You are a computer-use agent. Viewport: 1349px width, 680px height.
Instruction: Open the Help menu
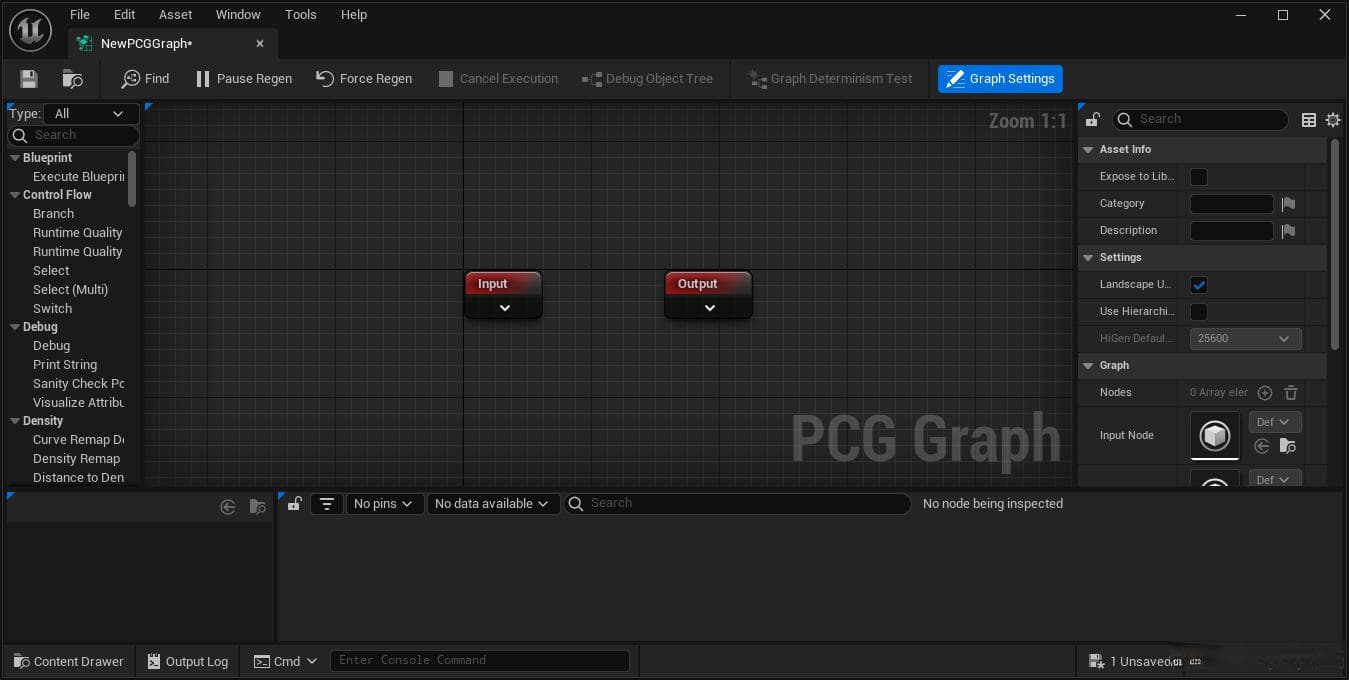[x=354, y=14]
